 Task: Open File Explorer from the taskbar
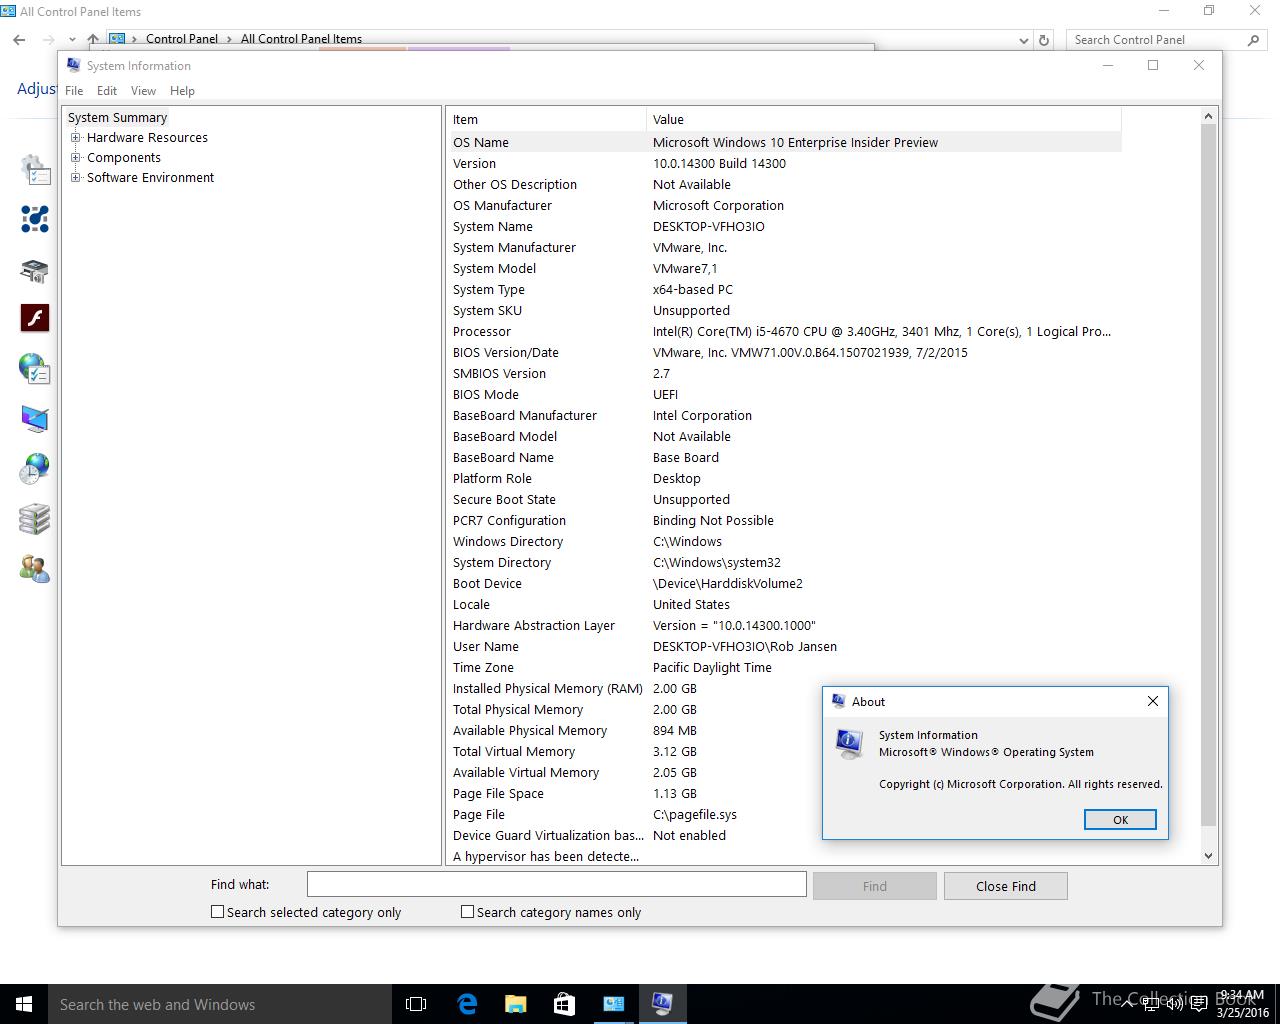[x=515, y=1004]
